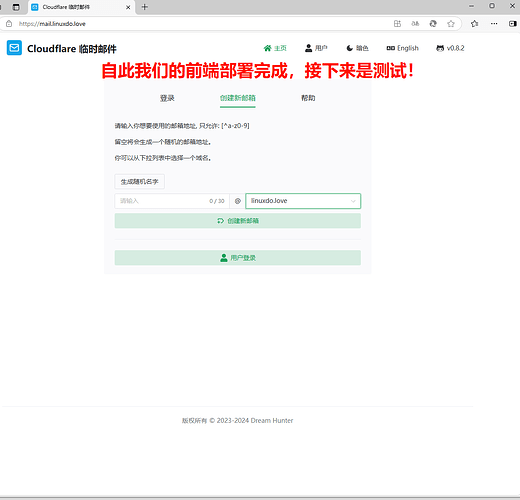Select the 创建新邮箱 tab
The image size is (520, 500).
click(238, 98)
